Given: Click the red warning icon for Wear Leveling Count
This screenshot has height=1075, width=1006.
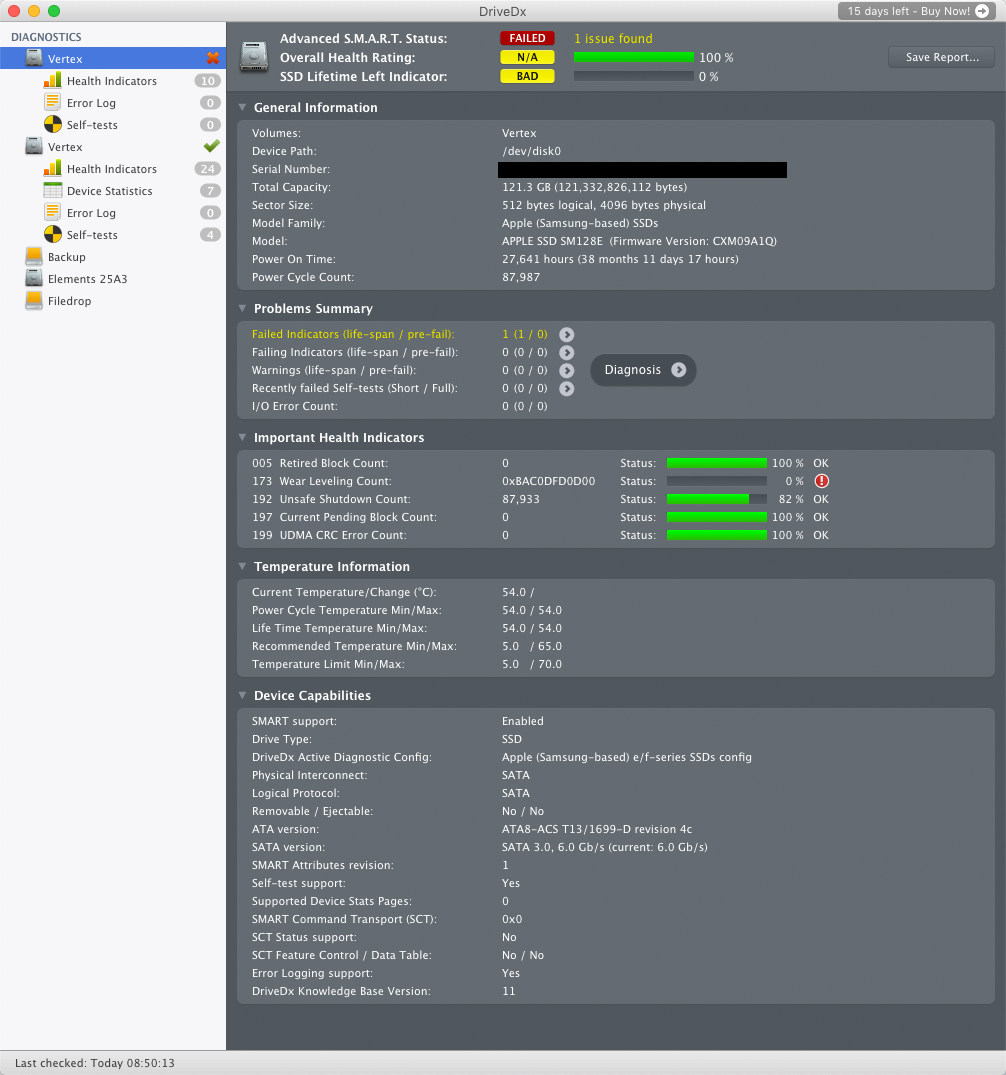Looking at the screenshot, I should click(821, 481).
